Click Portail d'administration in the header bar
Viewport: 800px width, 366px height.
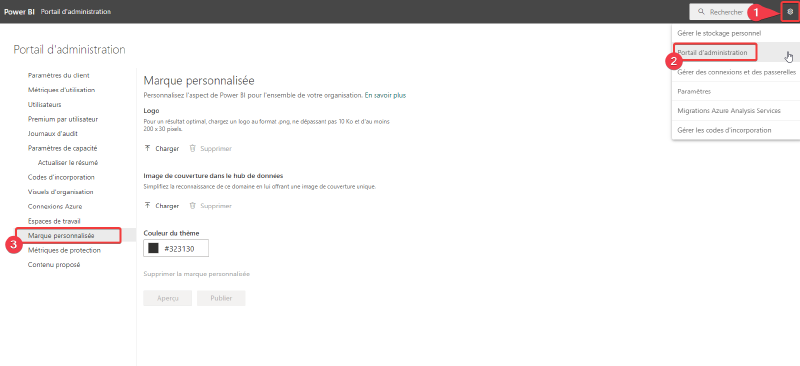(76, 12)
